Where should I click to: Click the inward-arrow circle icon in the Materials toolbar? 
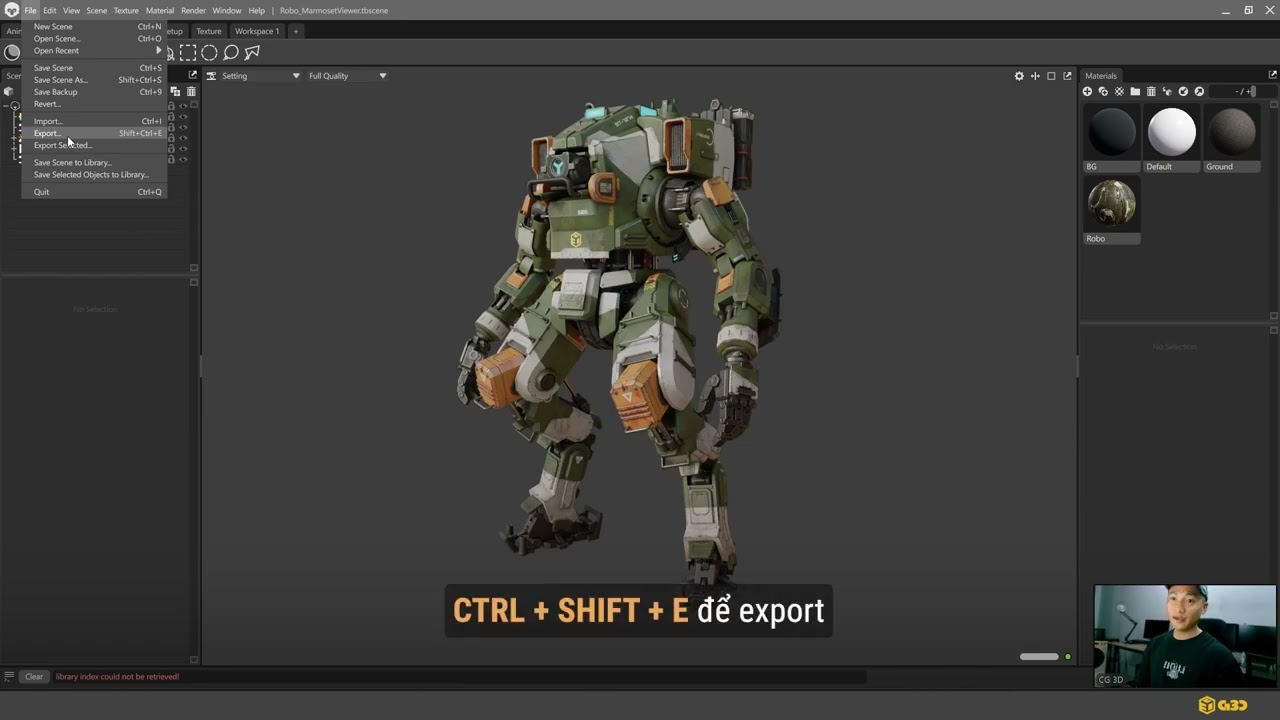click(x=1183, y=92)
